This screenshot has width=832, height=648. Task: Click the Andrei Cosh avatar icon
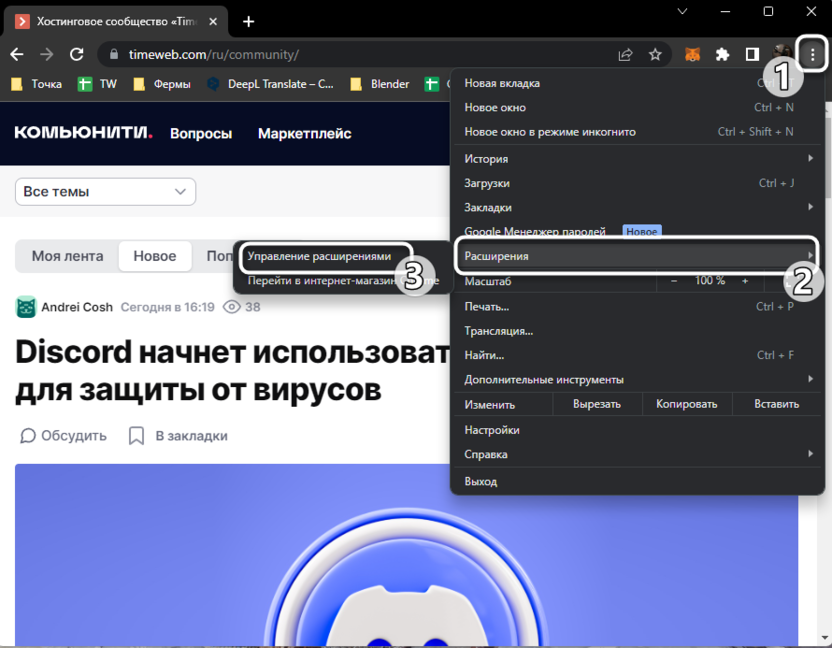(26, 307)
